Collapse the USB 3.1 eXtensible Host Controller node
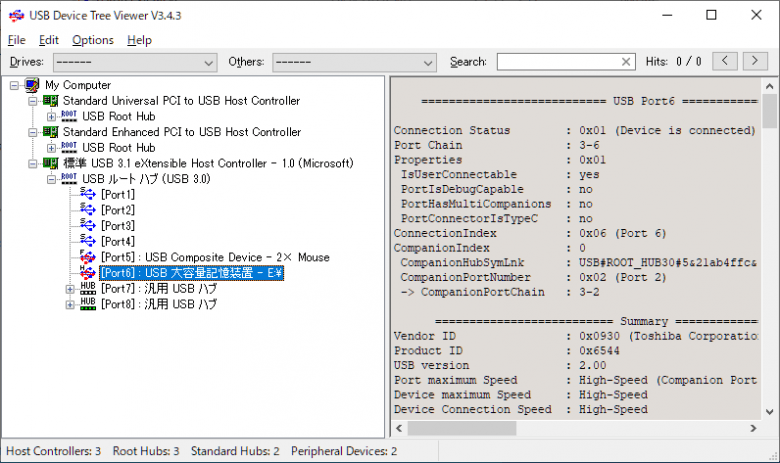 point(33,164)
